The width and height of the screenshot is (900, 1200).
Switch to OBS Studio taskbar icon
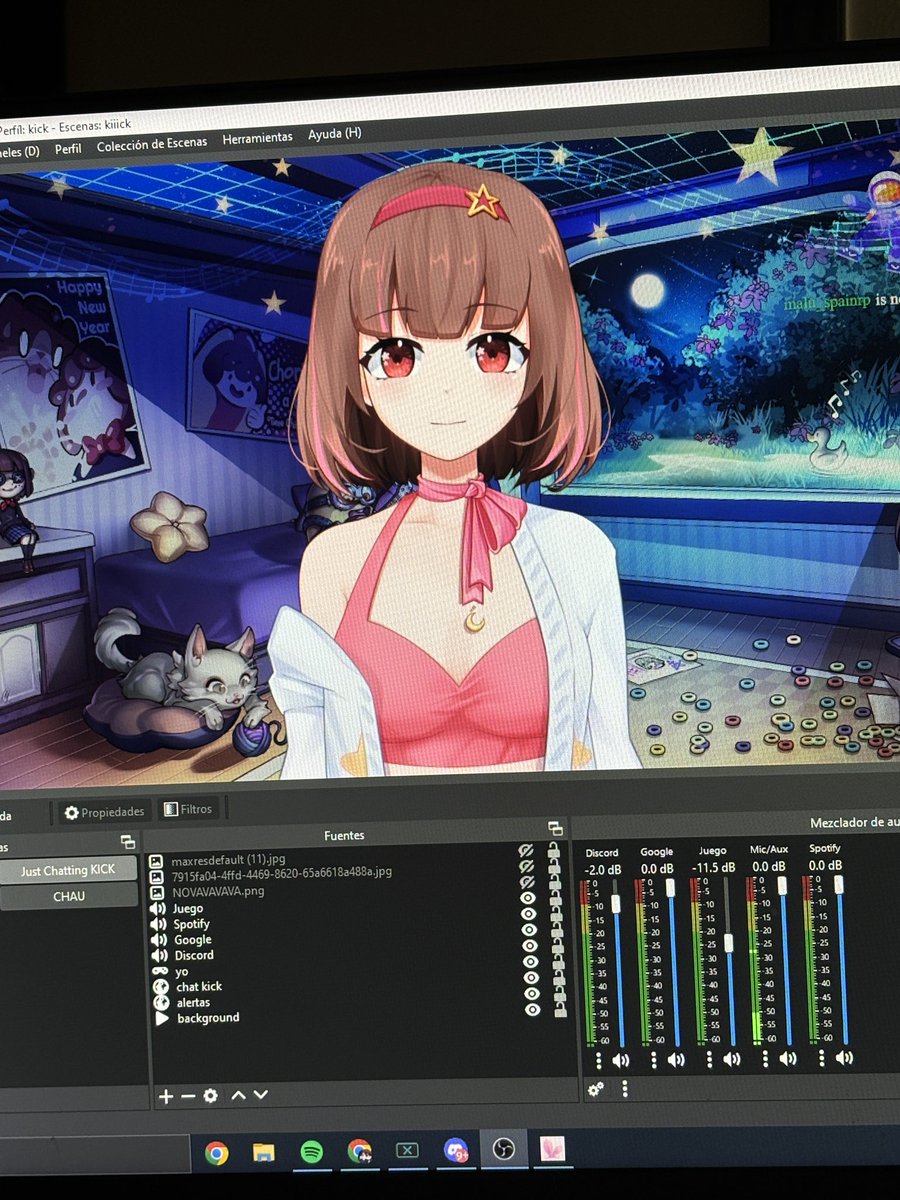[x=503, y=1150]
